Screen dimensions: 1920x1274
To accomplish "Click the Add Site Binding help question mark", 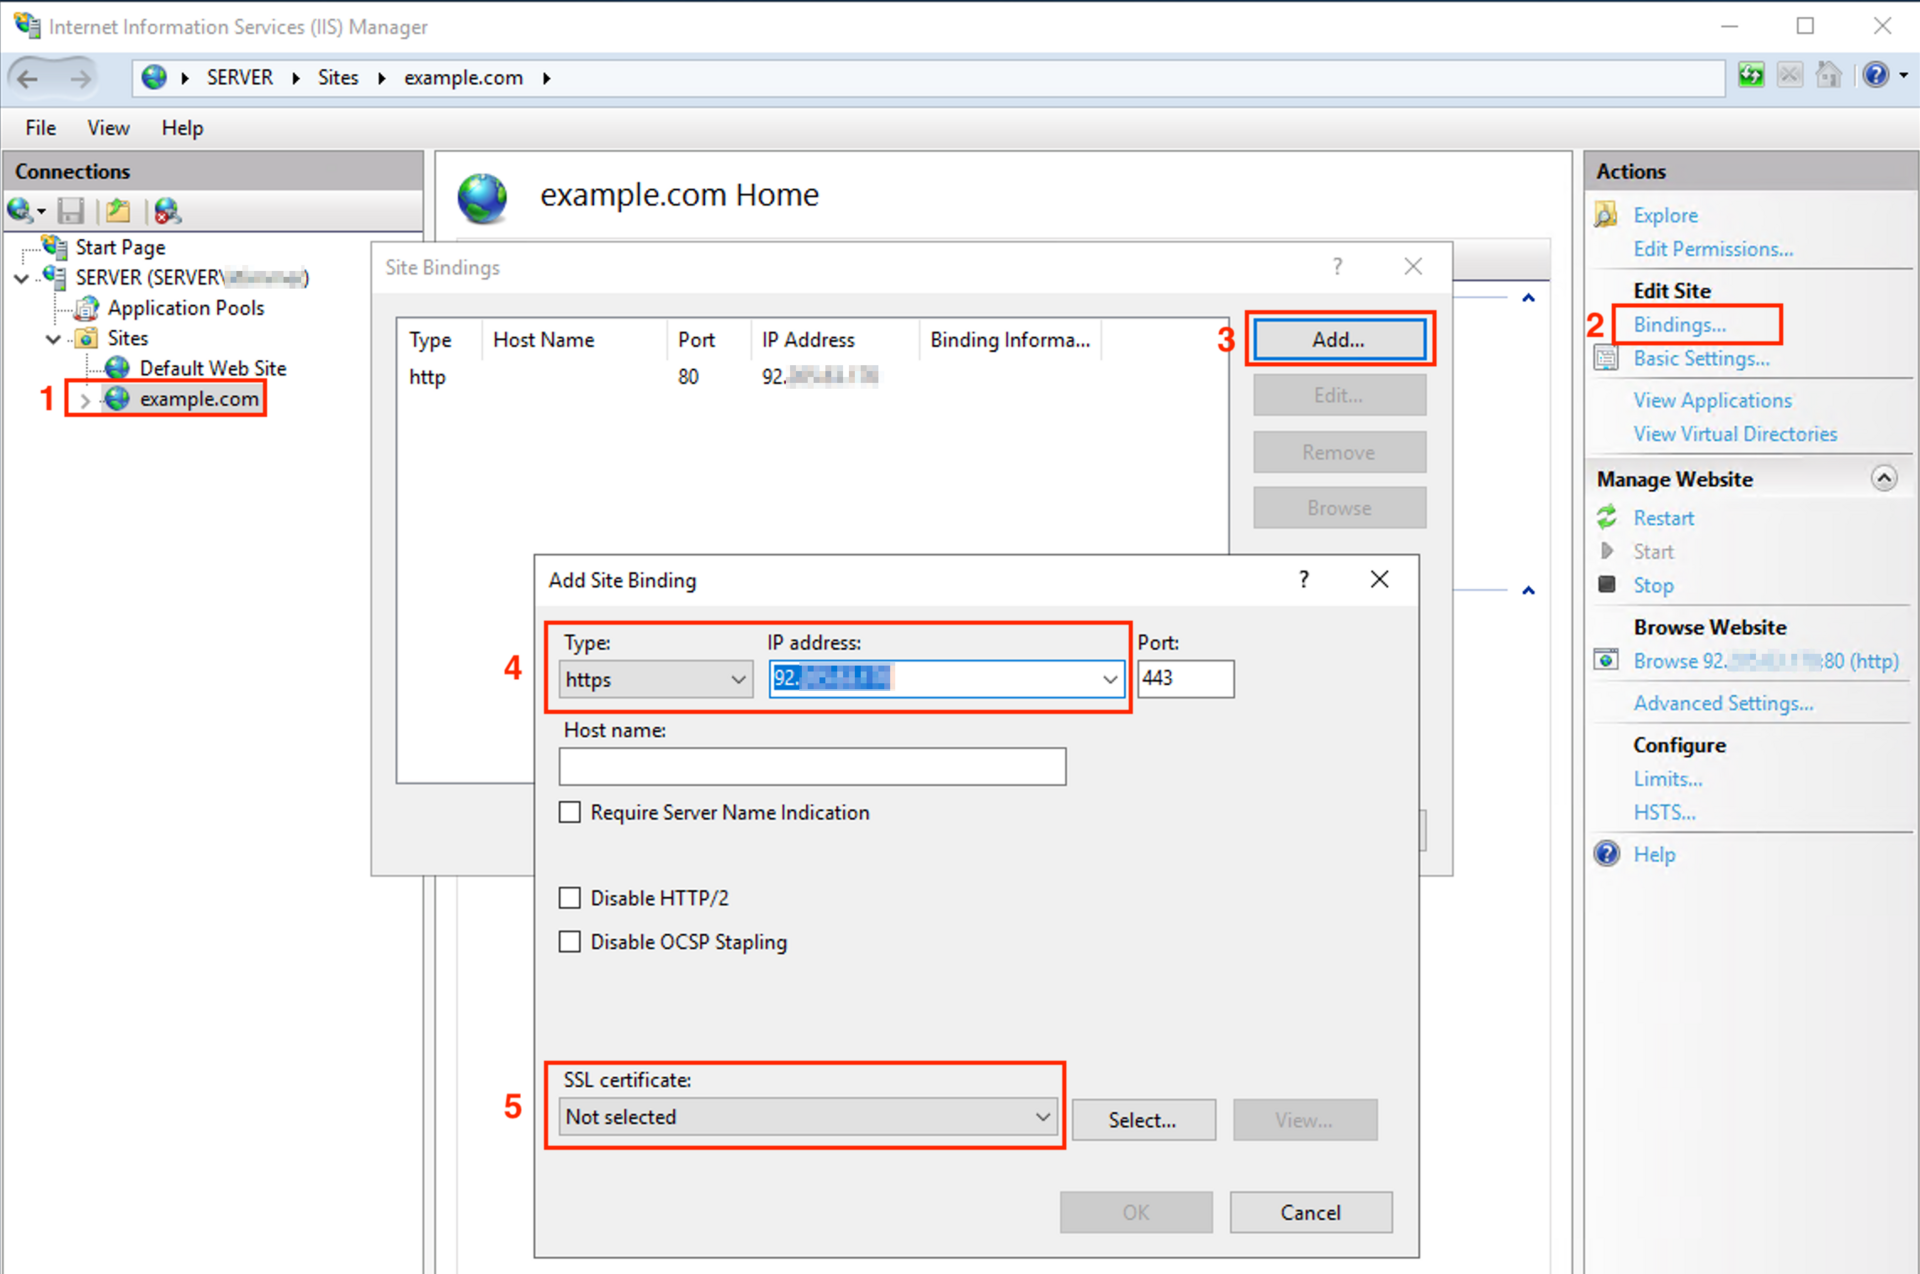I will pos(1303,579).
